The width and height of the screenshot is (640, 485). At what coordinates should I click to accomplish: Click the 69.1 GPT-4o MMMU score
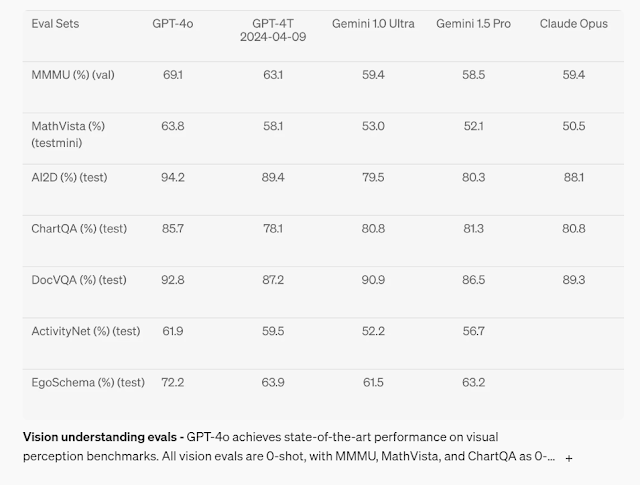[173, 75]
